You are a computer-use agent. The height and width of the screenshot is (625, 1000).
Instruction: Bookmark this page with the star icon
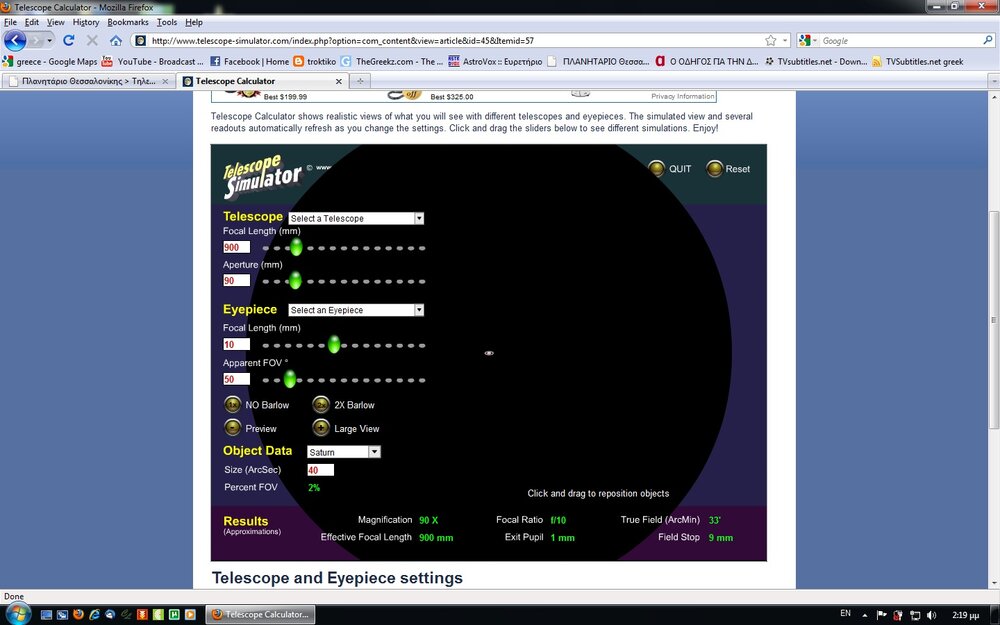point(770,41)
